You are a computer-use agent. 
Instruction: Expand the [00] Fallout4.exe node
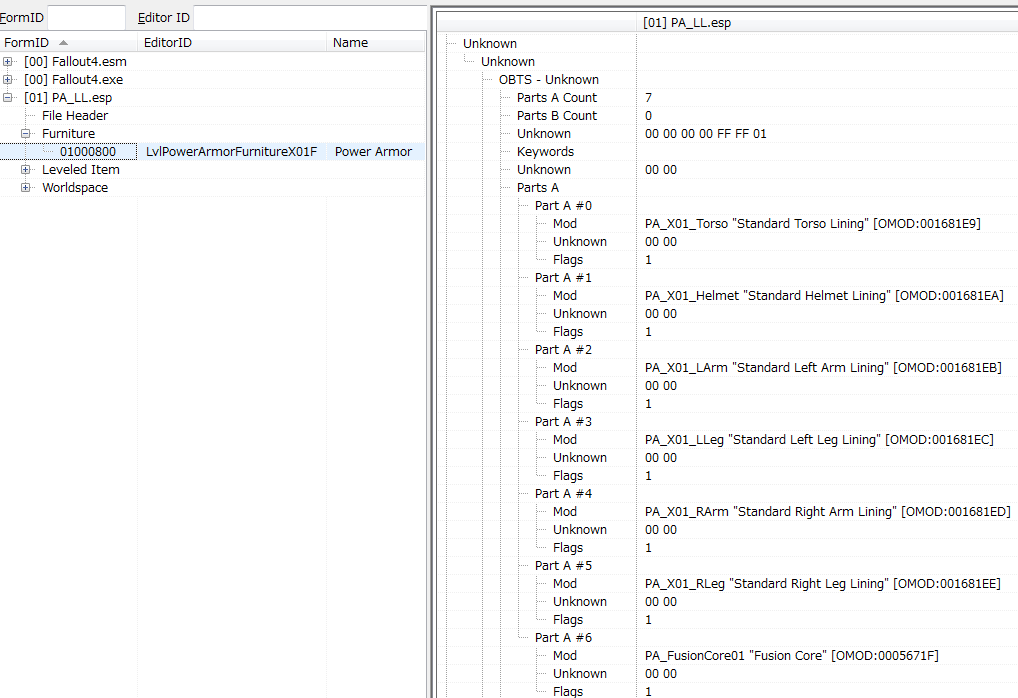point(8,79)
